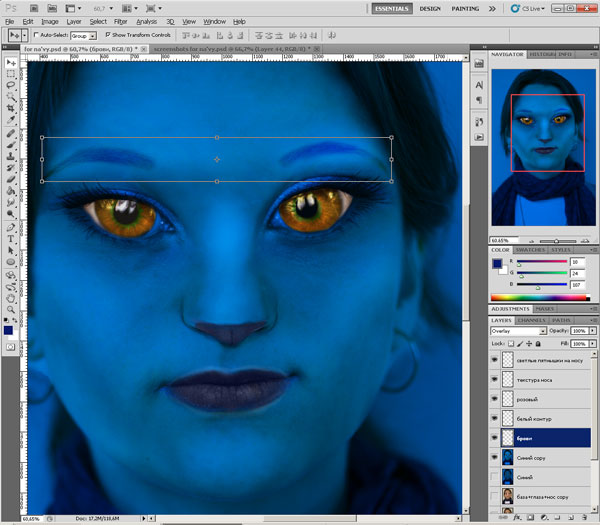This screenshot has height=525, width=600.
Task: Click the foreground color swatch in toolbox
Action: (x=8, y=329)
